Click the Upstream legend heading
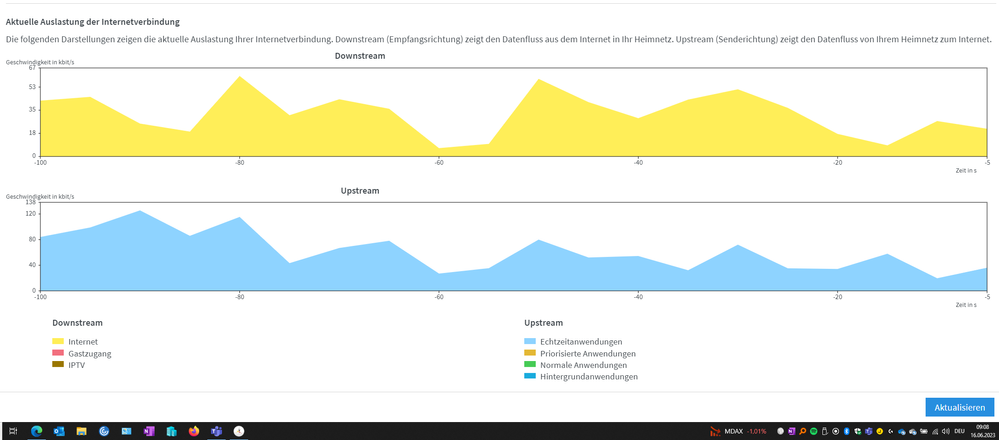Screen dimensions: 999x440 (x=543, y=323)
